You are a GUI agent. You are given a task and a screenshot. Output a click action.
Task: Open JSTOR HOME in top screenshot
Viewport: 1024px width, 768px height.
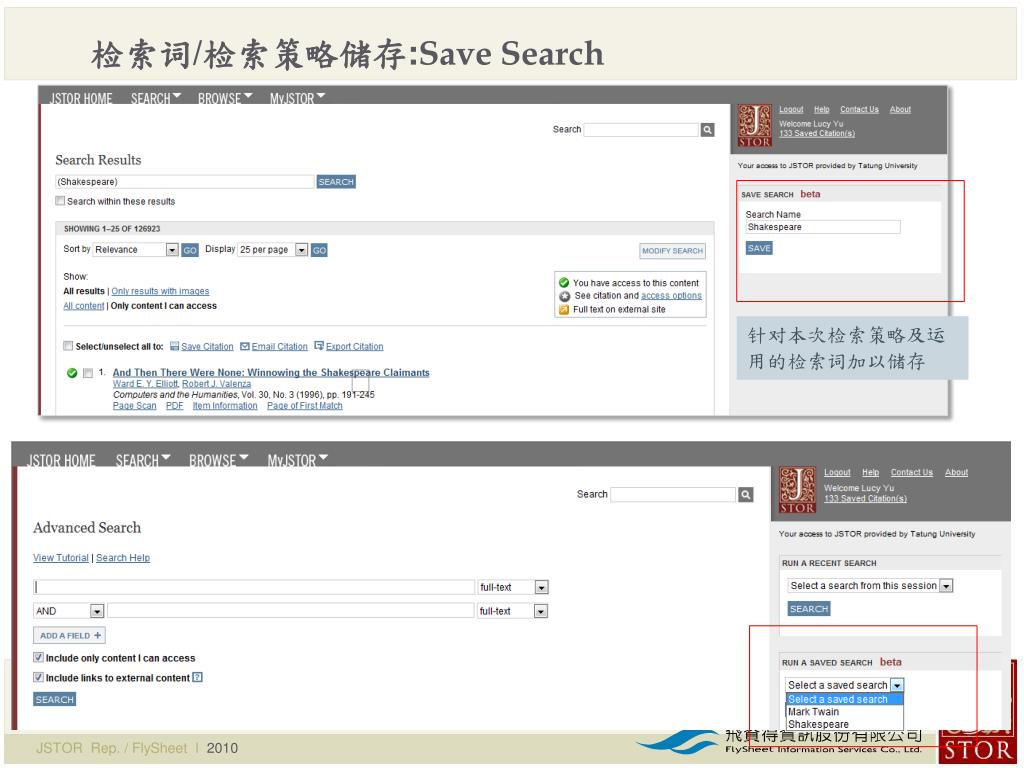(x=81, y=99)
